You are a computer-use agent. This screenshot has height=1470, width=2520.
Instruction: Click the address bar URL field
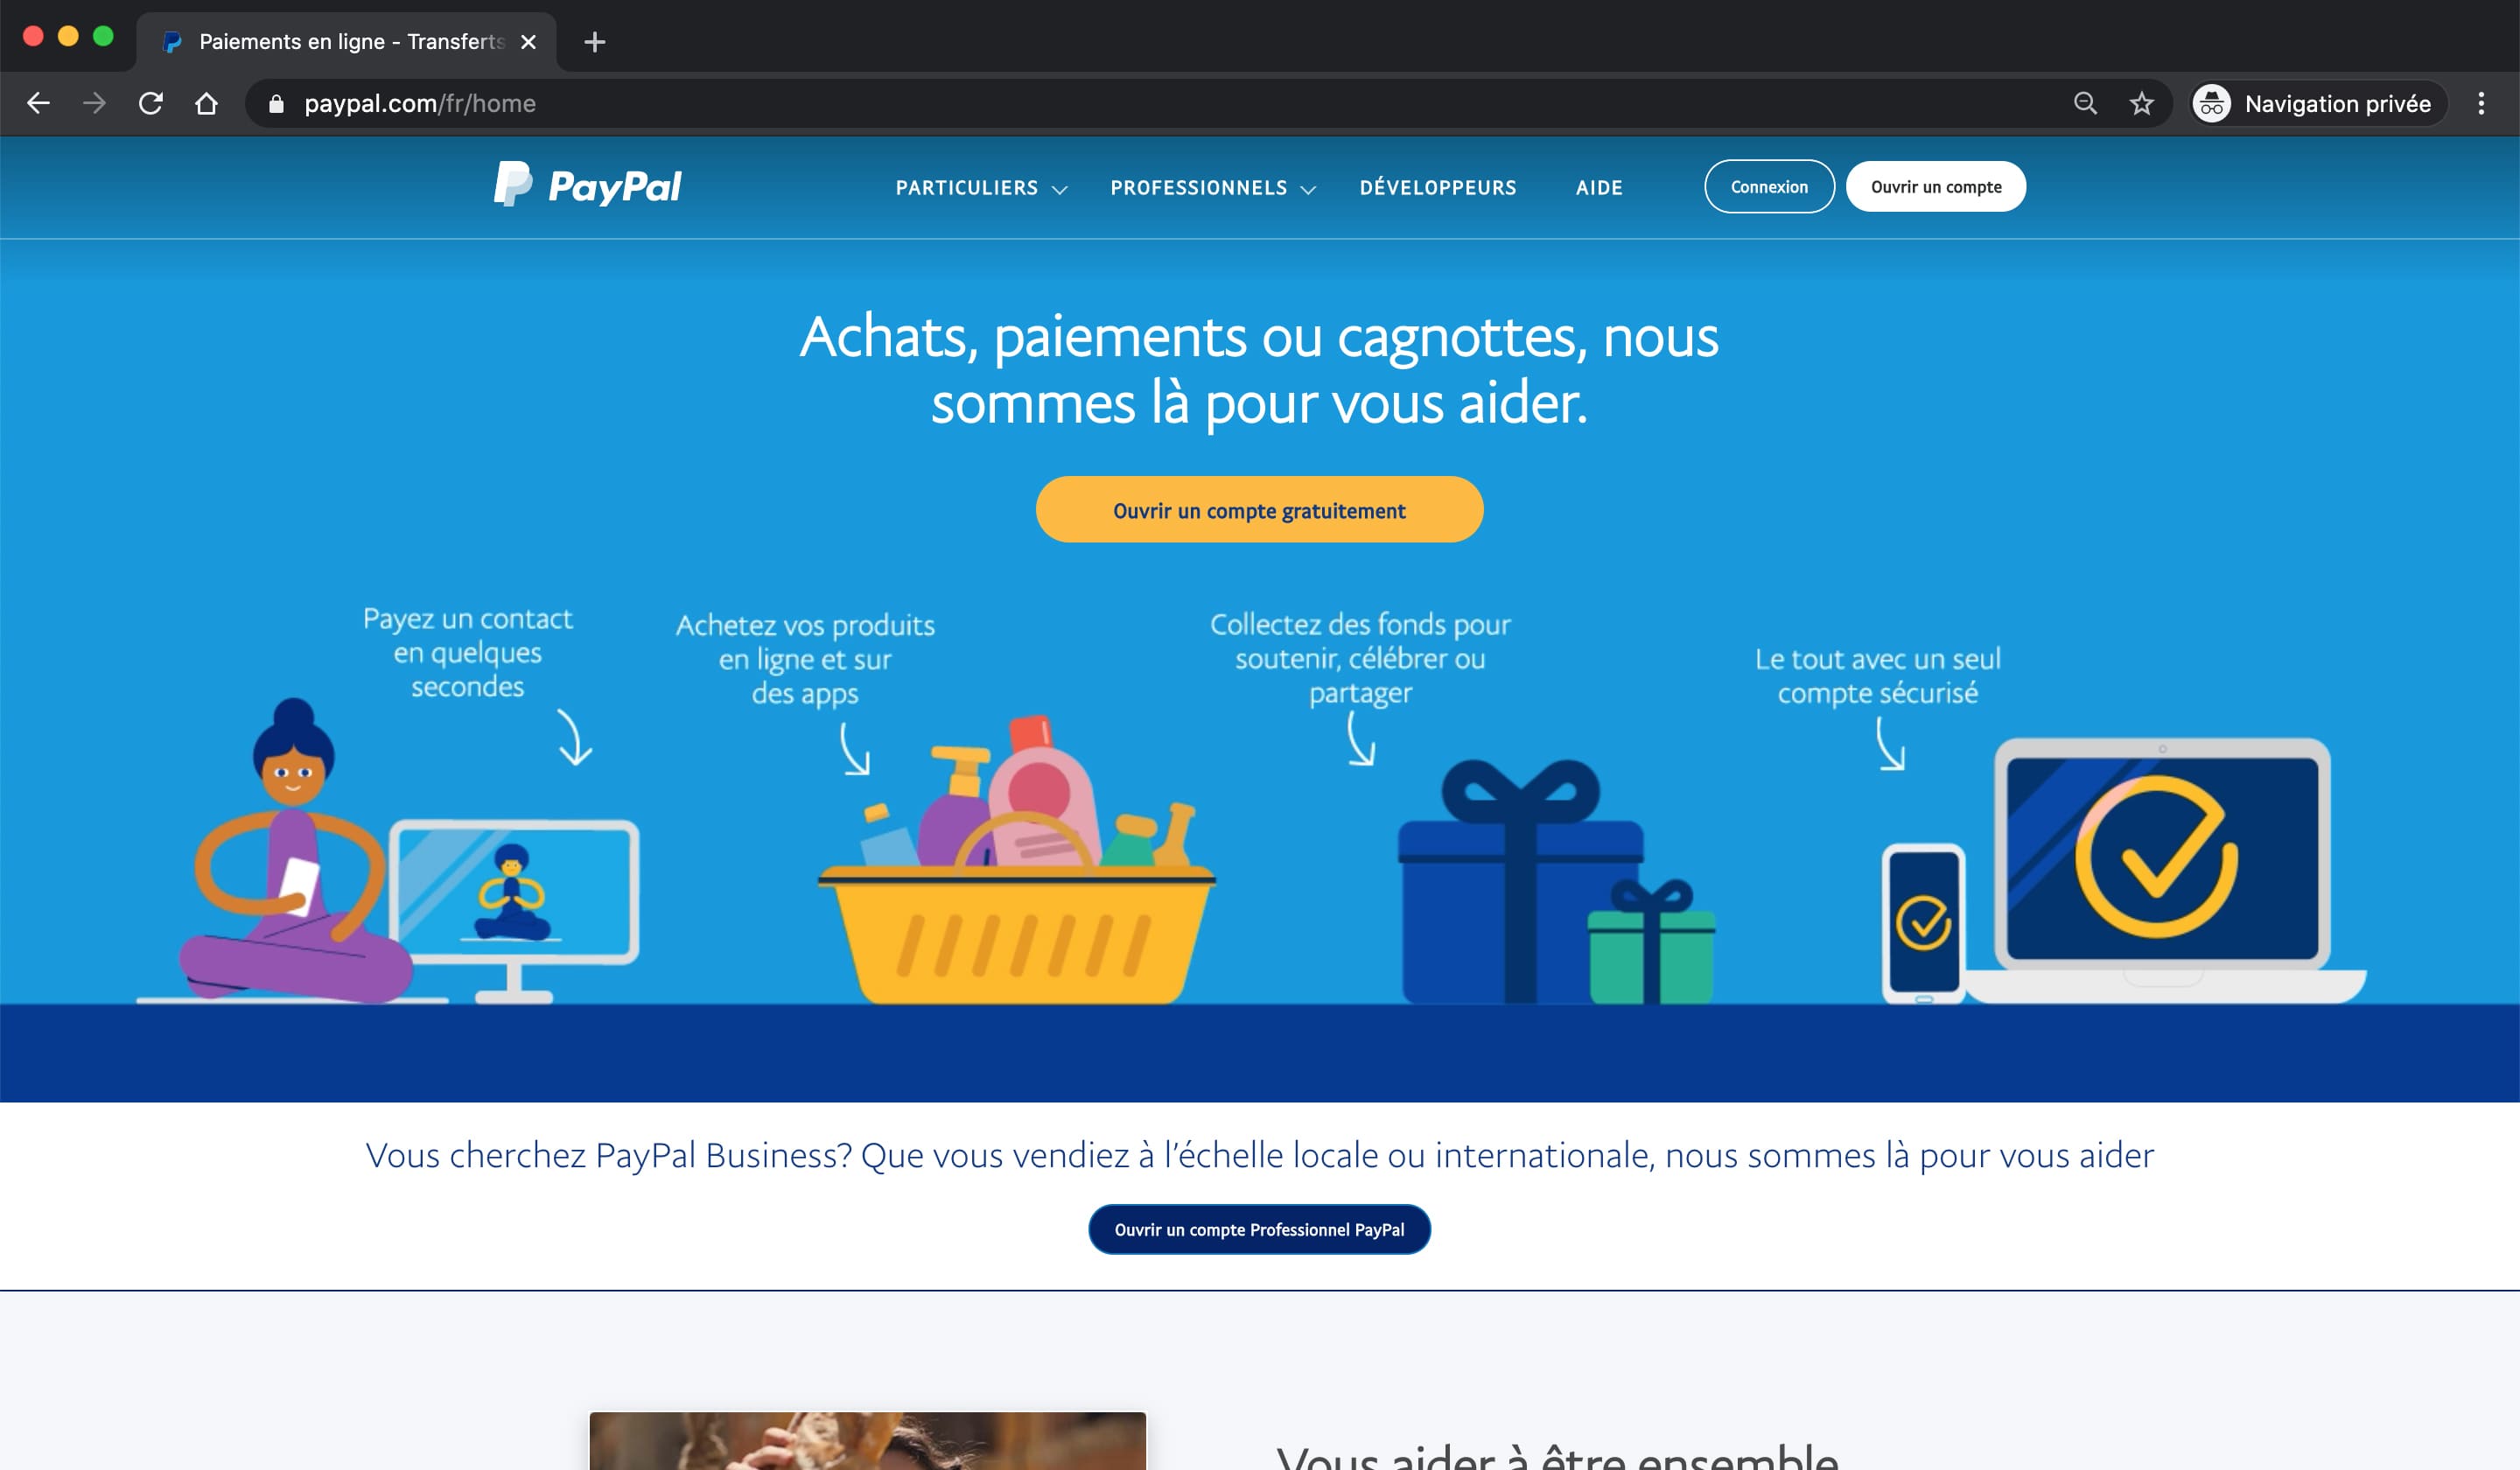1160,103
